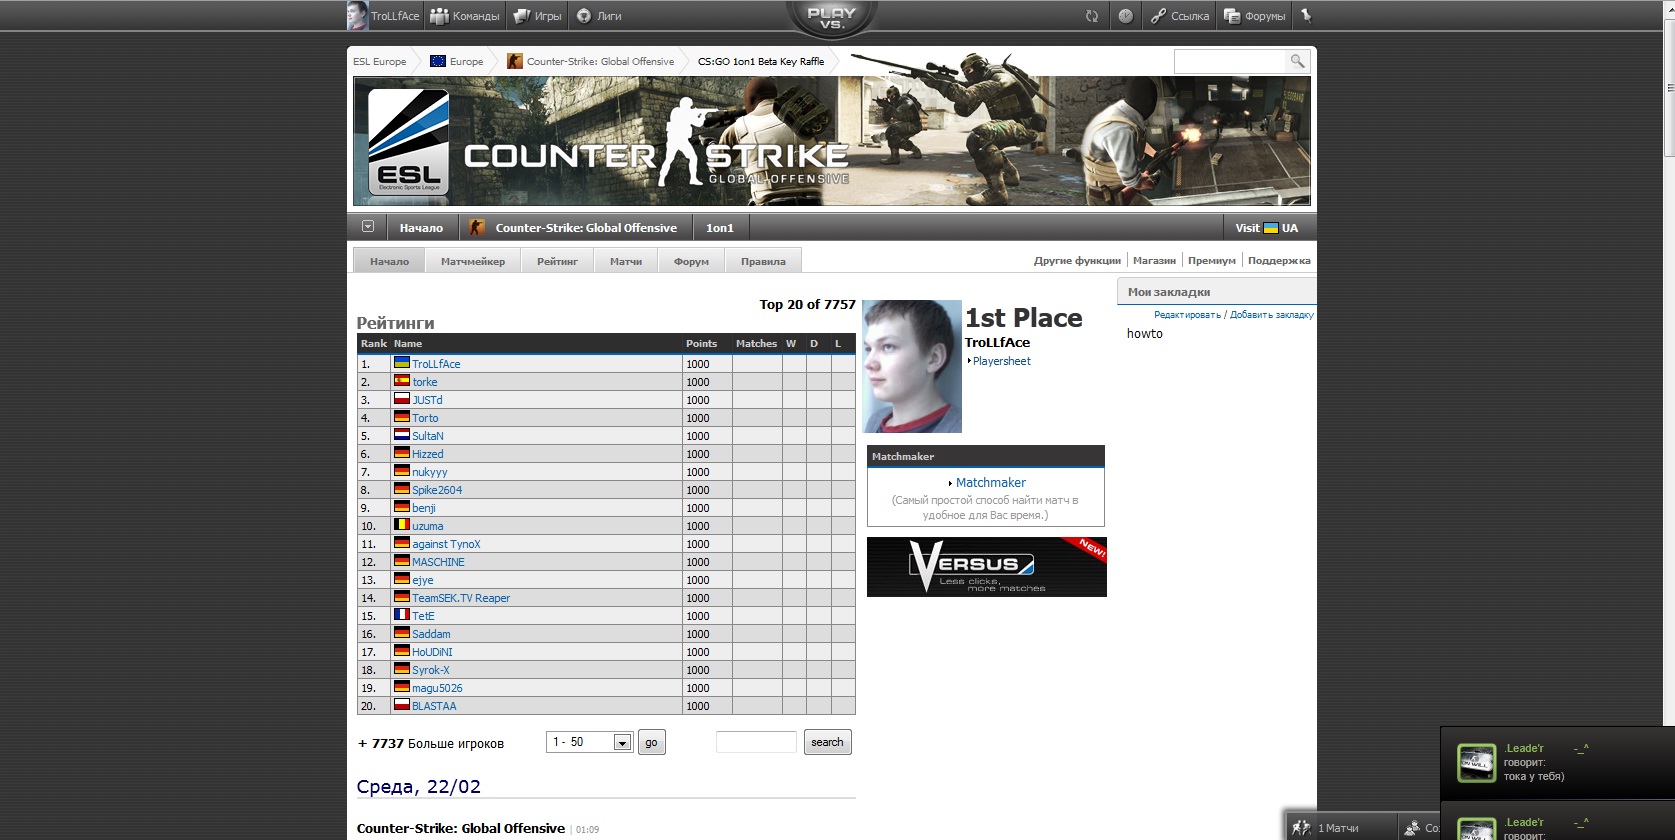Image resolution: width=1675 pixels, height=840 pixels.
Task: Open Другие функции link
Action: coord(1077,261)
